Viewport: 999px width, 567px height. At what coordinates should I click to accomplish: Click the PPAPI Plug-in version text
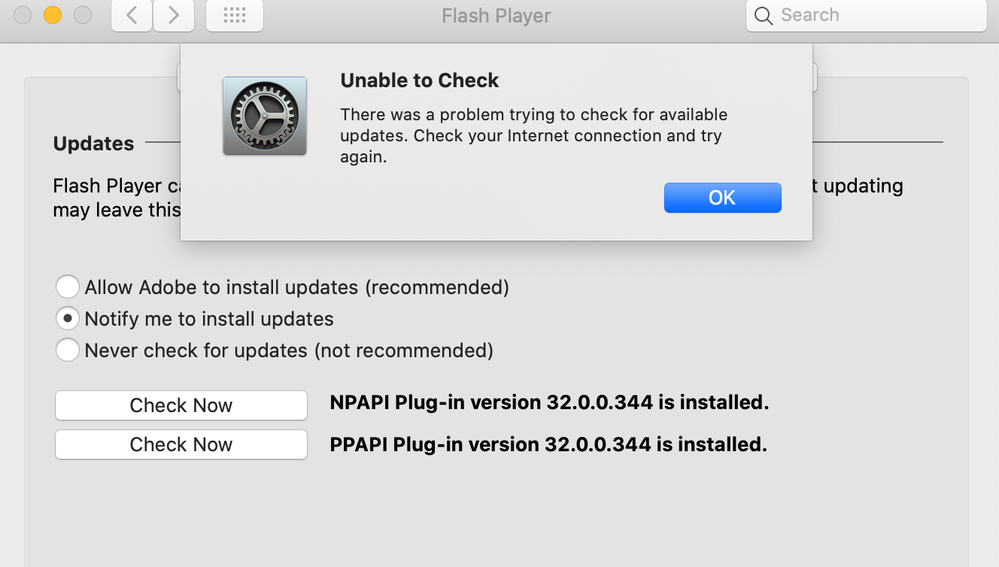pos(548,444)
